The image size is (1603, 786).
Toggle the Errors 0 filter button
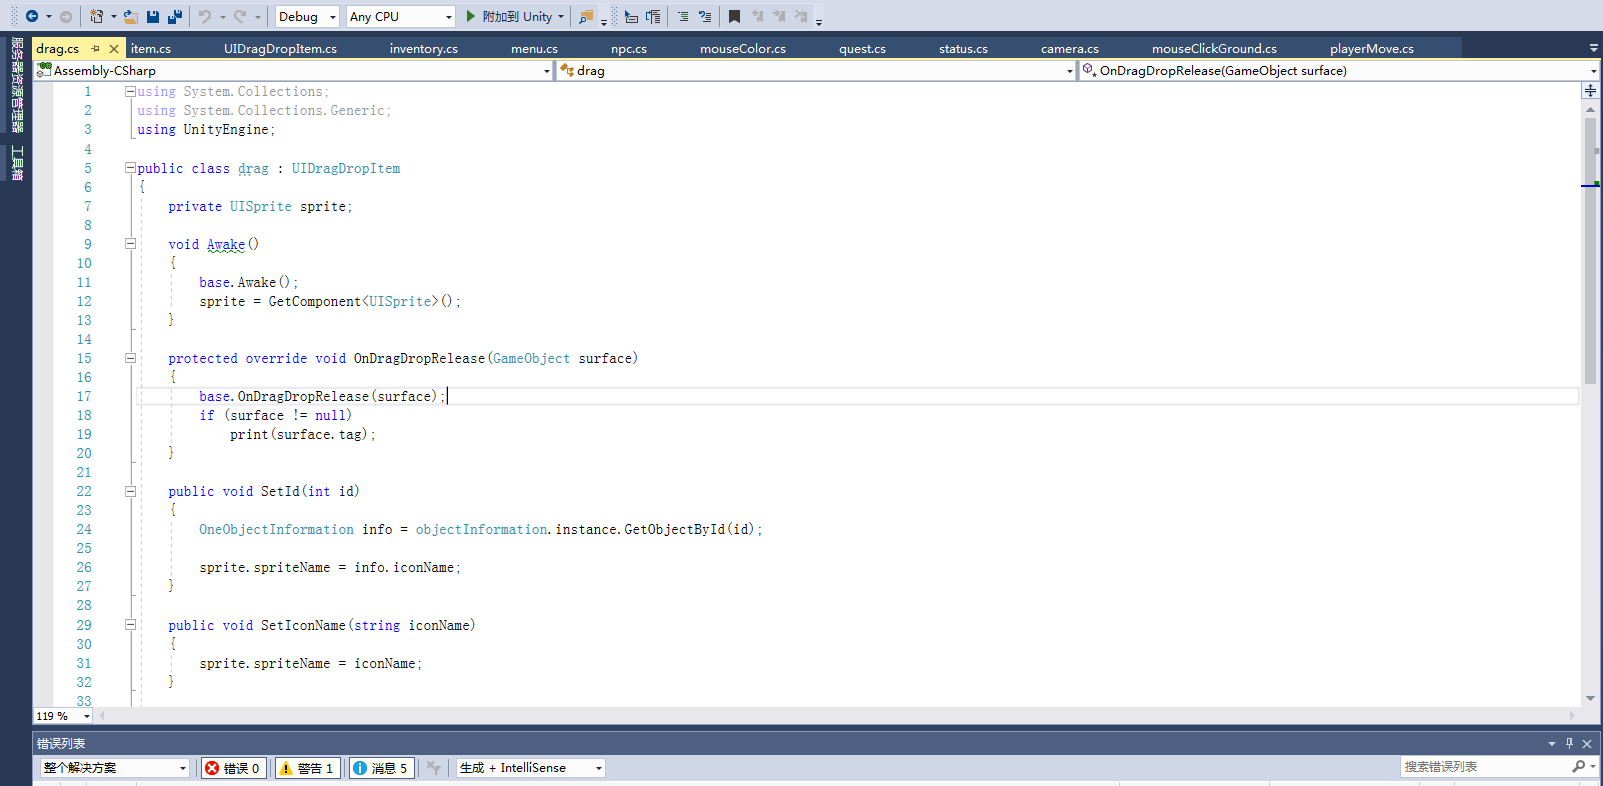[234, 768]
